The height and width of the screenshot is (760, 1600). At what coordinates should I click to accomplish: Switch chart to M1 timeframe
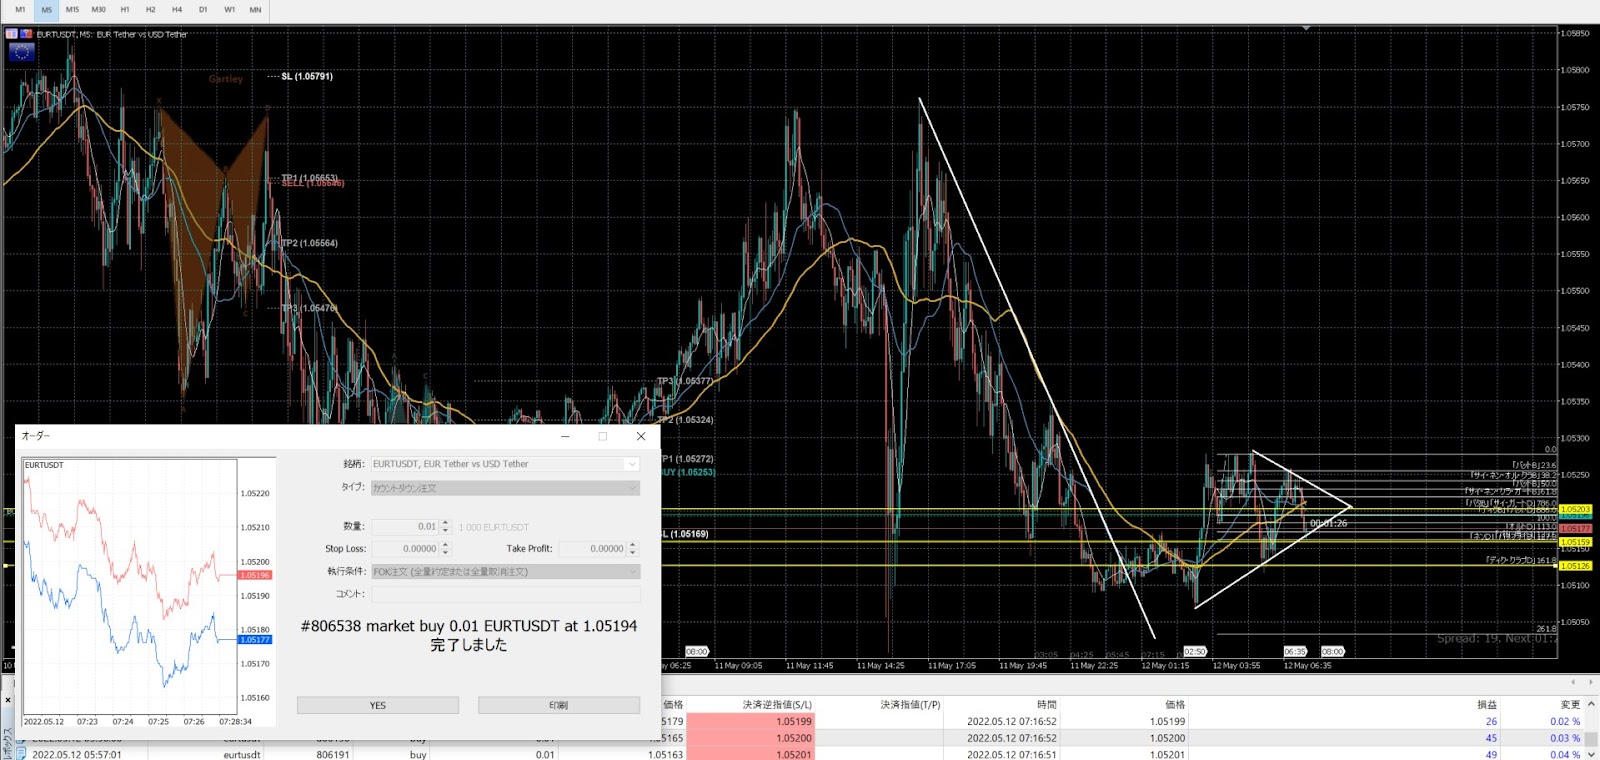20,10
